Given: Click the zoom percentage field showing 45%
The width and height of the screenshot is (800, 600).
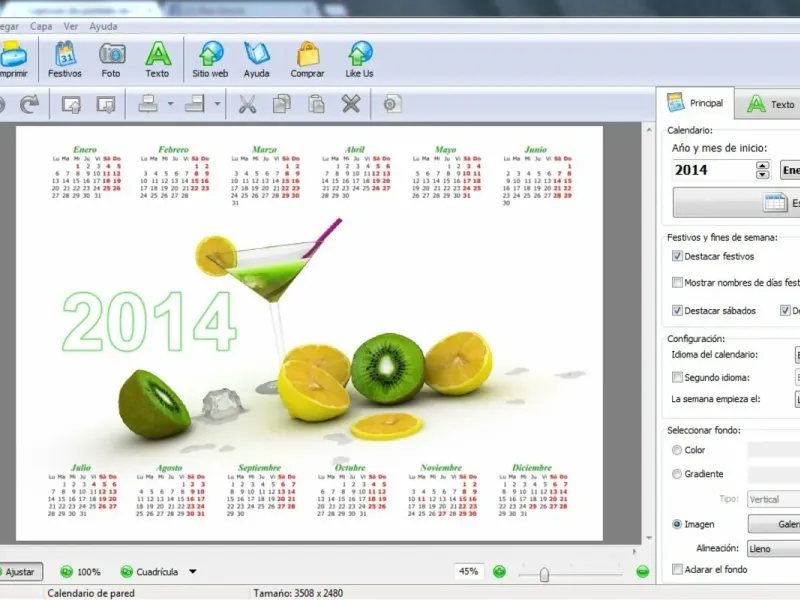Looking at the screenshot, I should pyautogui.click(x=469, y=571).
